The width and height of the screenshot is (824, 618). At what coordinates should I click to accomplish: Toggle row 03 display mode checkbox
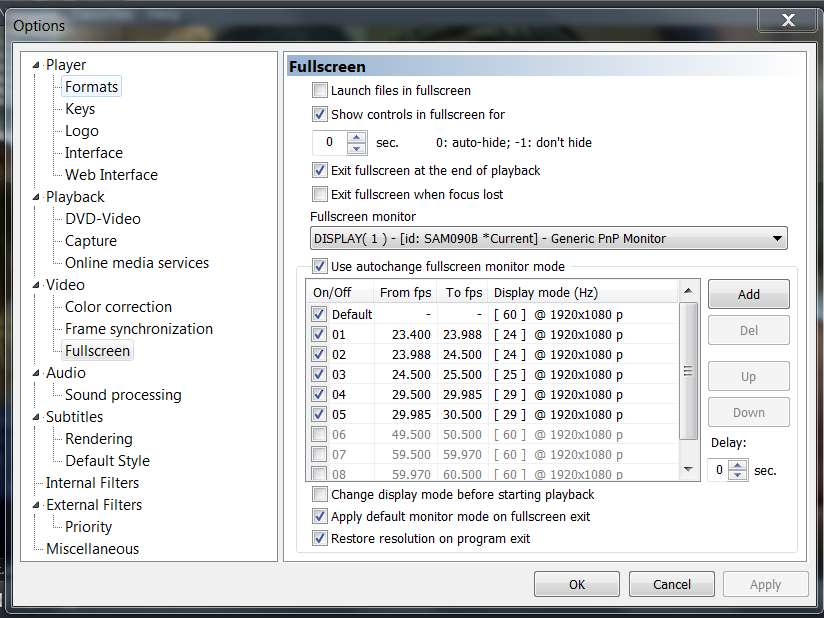click(x=318, y=374)
